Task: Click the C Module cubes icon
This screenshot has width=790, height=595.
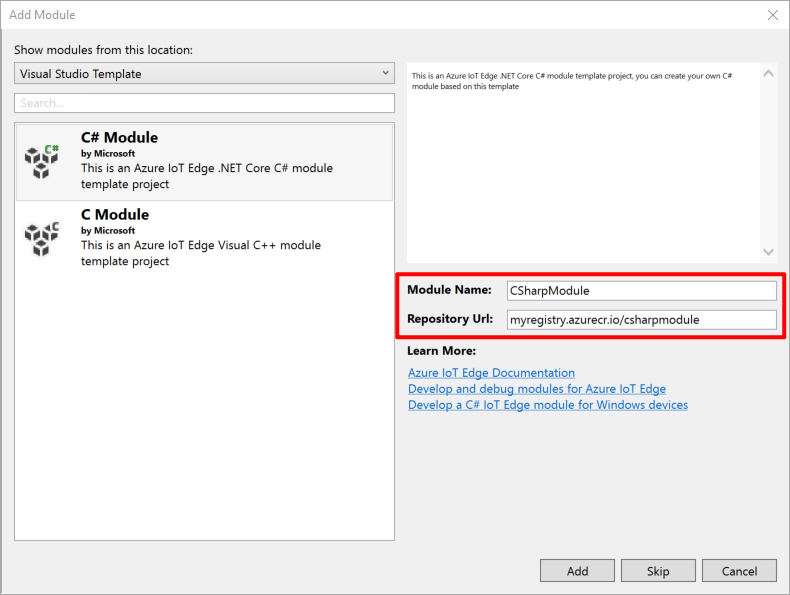Action: click(x=42, y=239)
